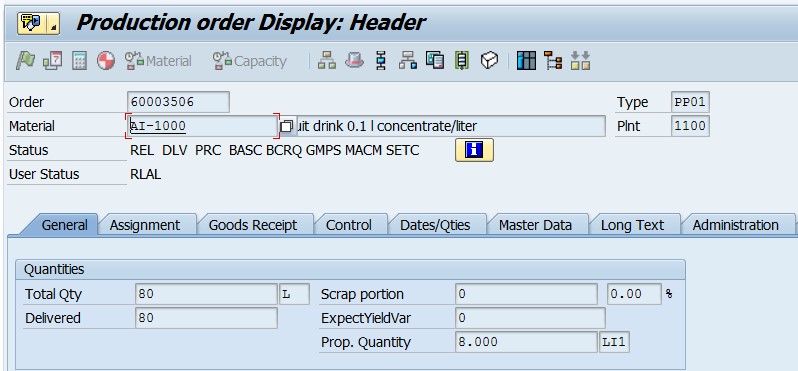The width and height of the screenshot is (798, 371).
Task: Click the material search help button
Action: pos(287,126)
